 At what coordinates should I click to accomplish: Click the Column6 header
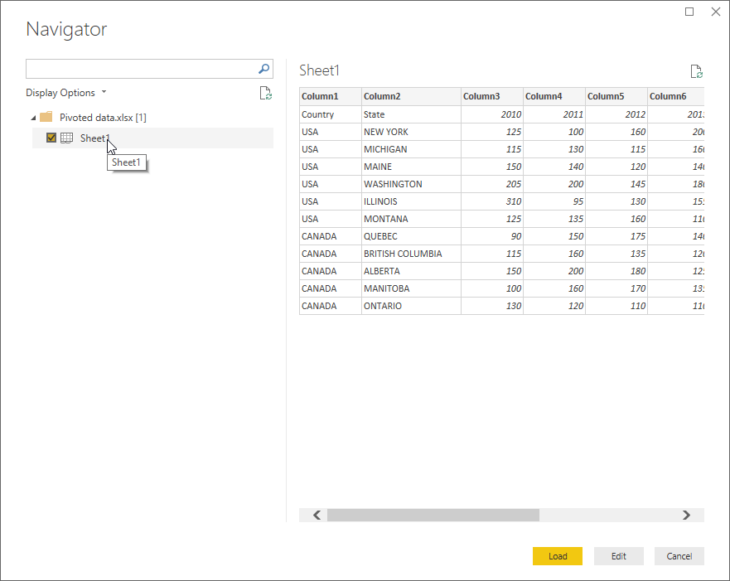click(676, 96)
